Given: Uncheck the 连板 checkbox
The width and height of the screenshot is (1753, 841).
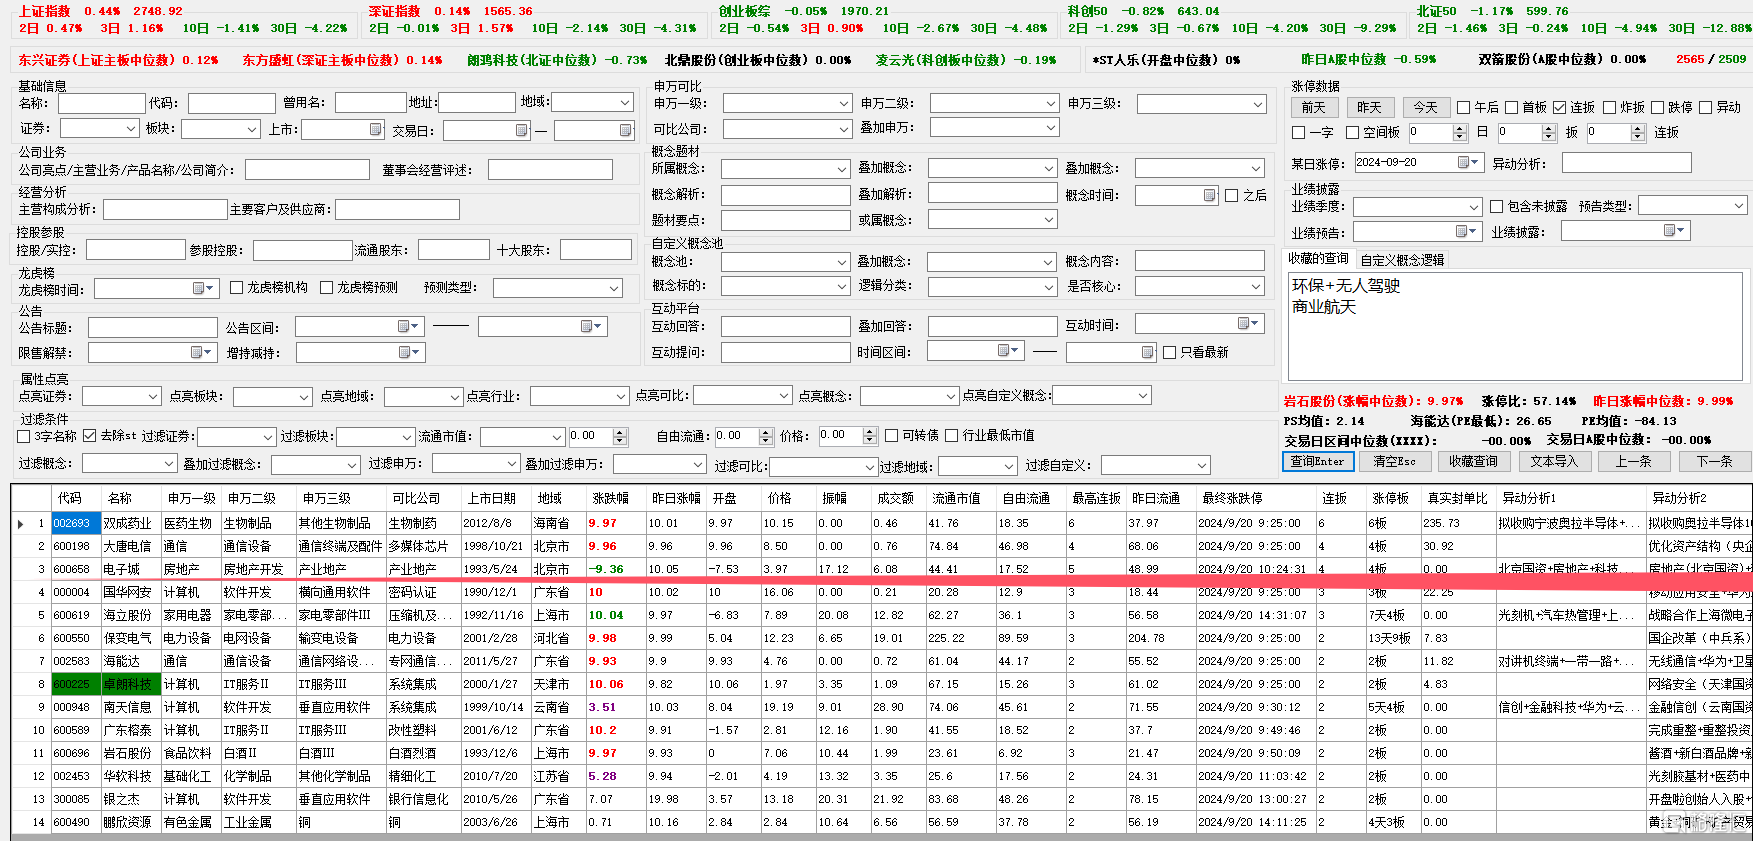Looking at the screenshot, I should click(x=1559, y=107).
